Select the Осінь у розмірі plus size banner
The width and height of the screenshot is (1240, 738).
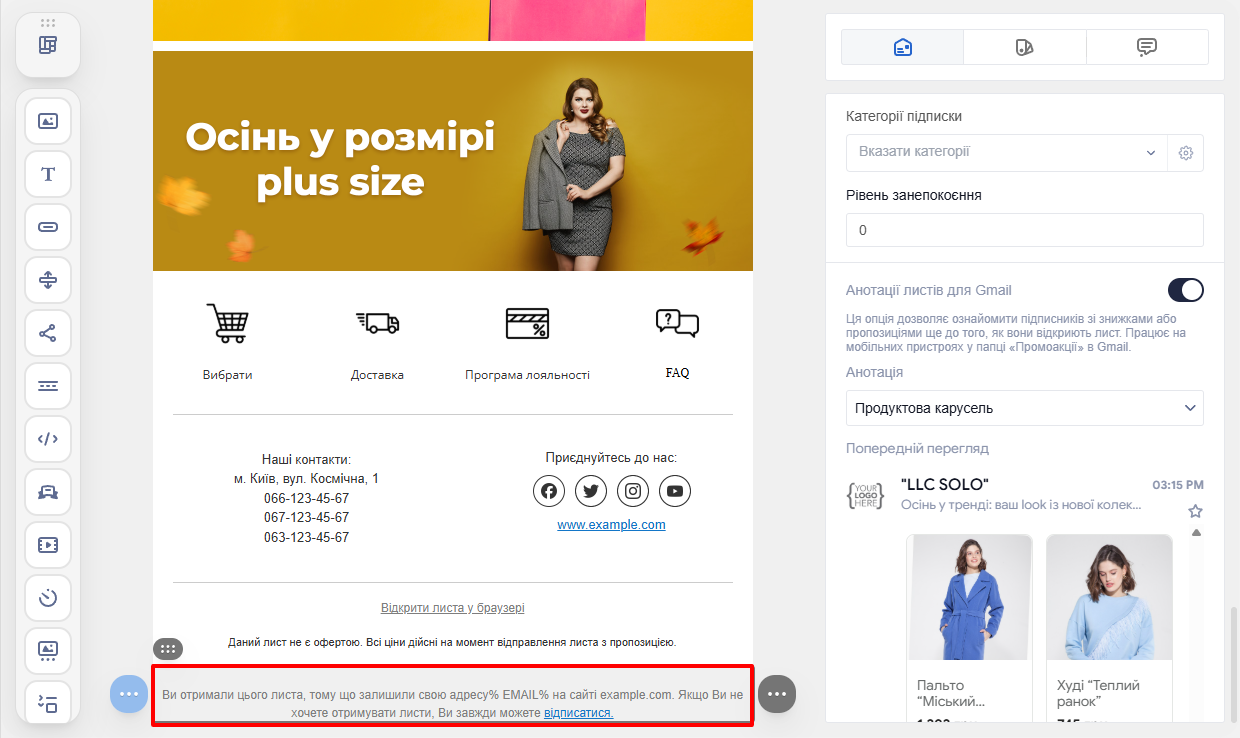click(453, 161)
